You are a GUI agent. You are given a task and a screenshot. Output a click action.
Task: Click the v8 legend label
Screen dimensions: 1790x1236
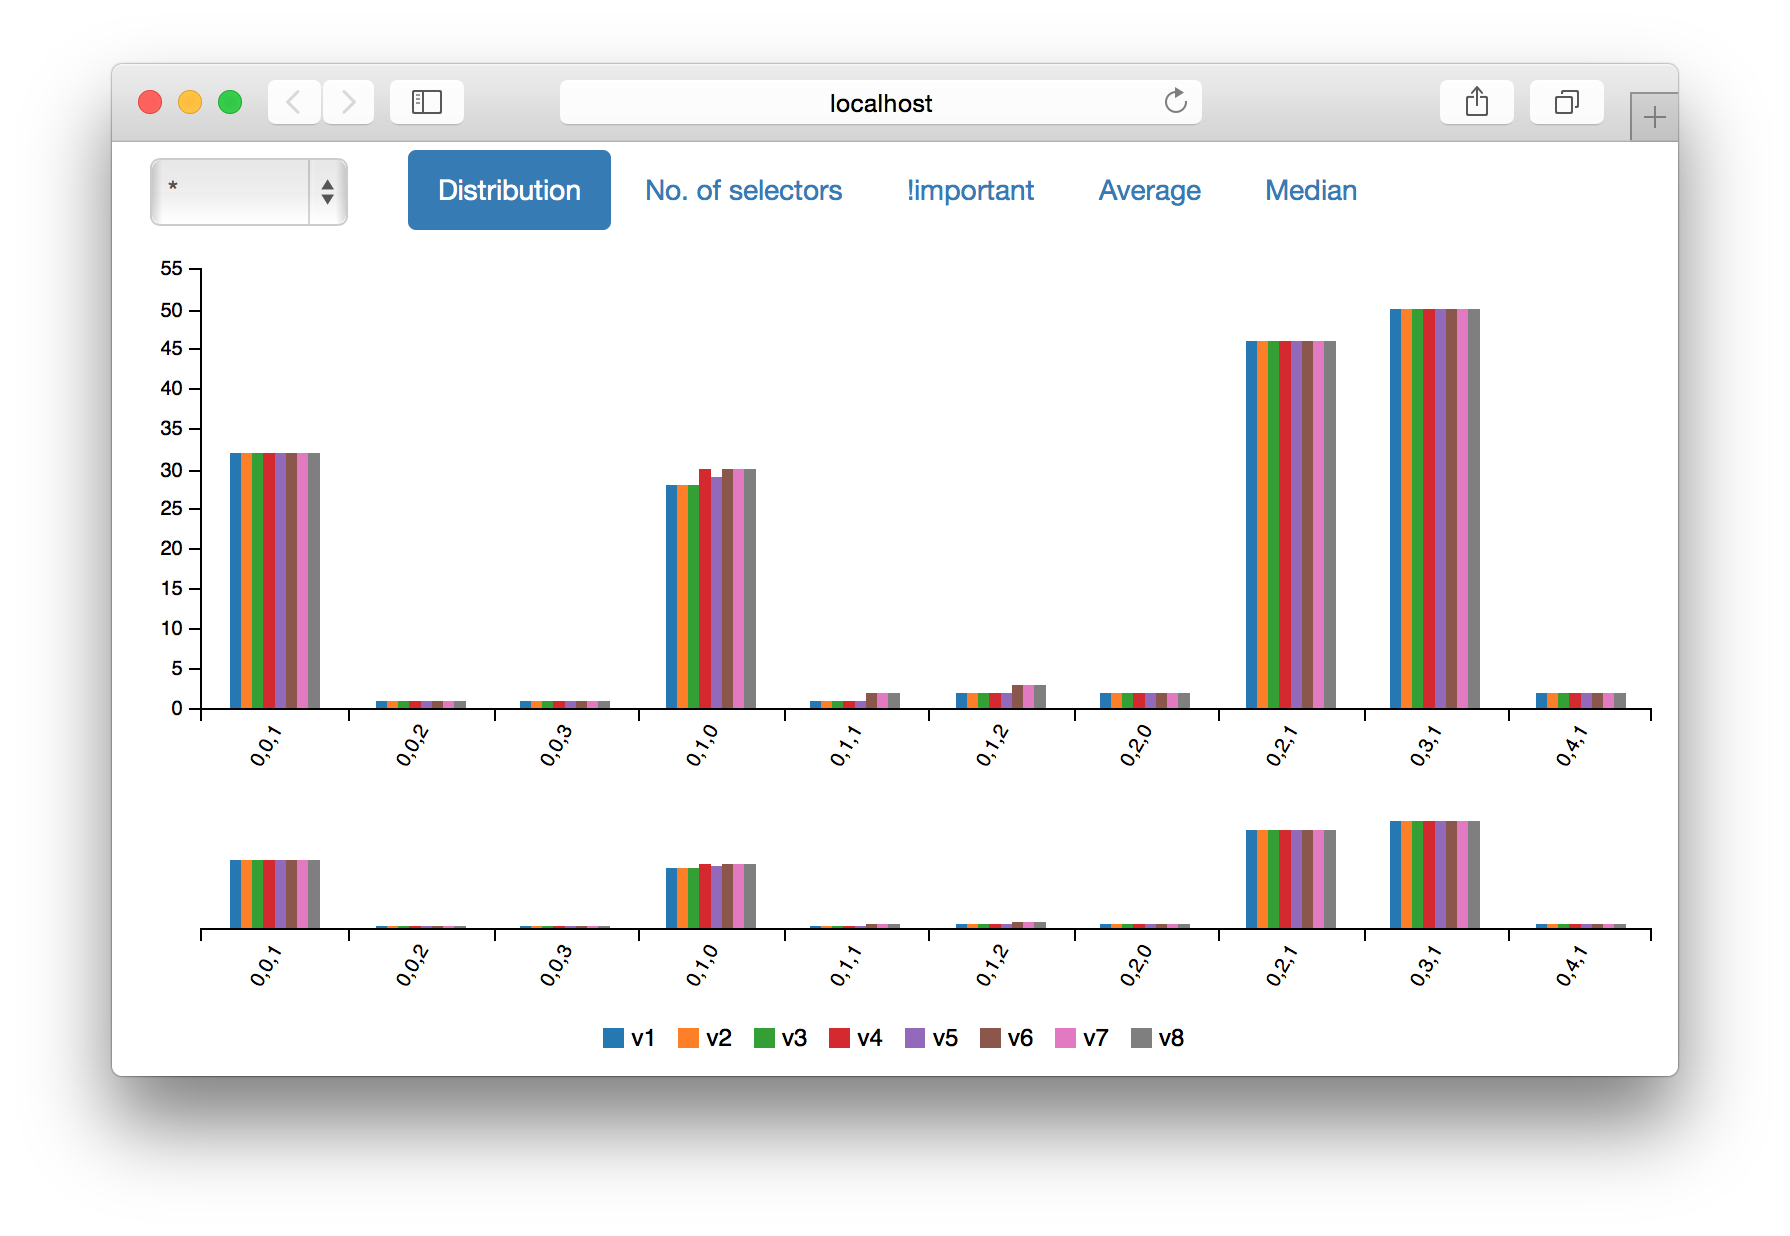[1171, 1038]
